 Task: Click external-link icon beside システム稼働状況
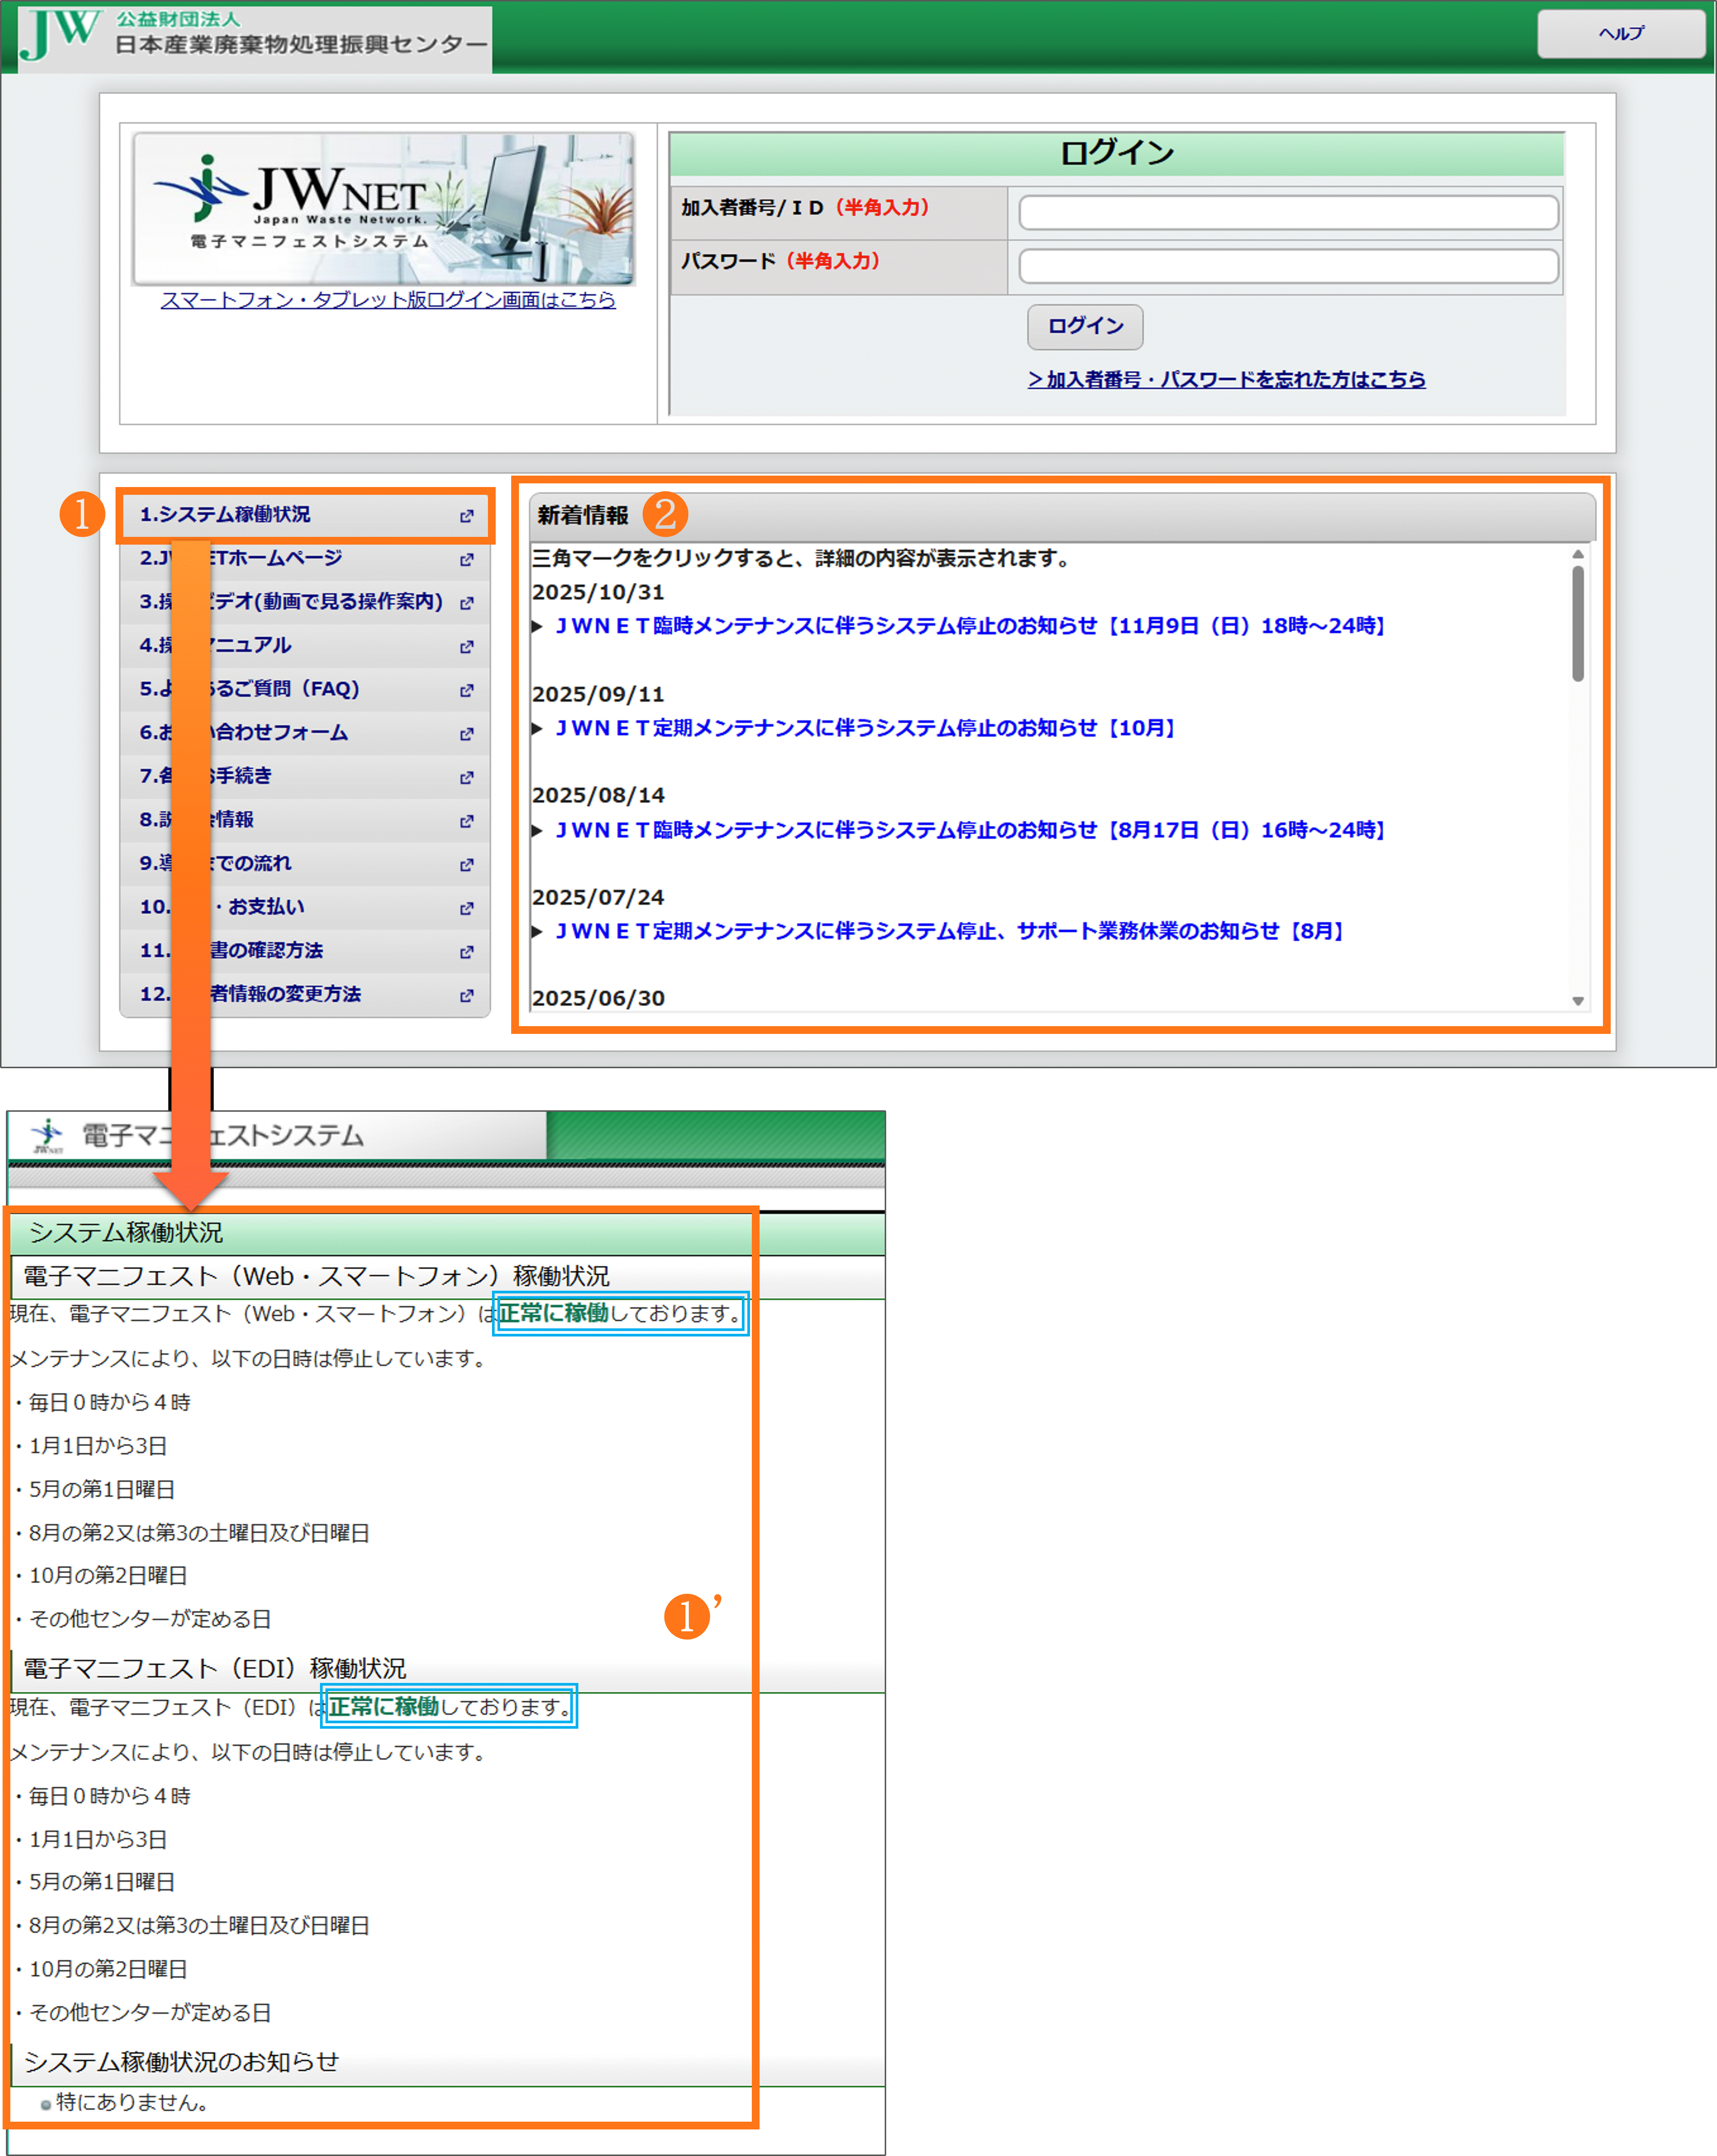pos(466,516)
